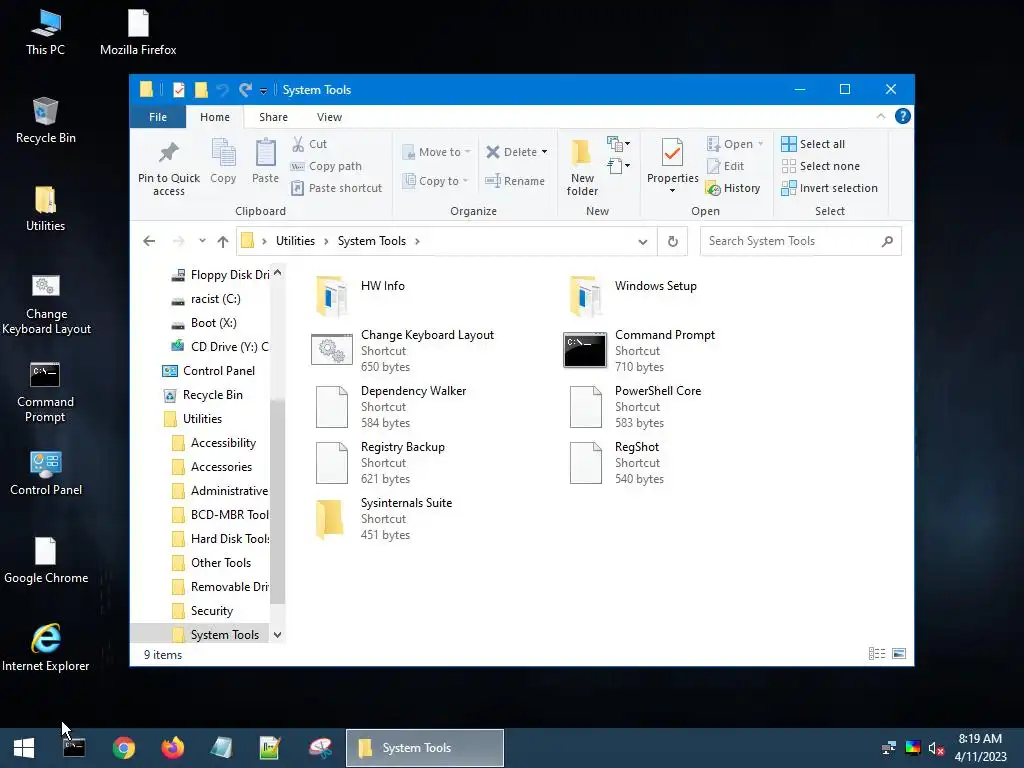Screen dimensions: 1024x768
Task: Click Copy path in Clipboard group
Action: (x=326, y=166)
